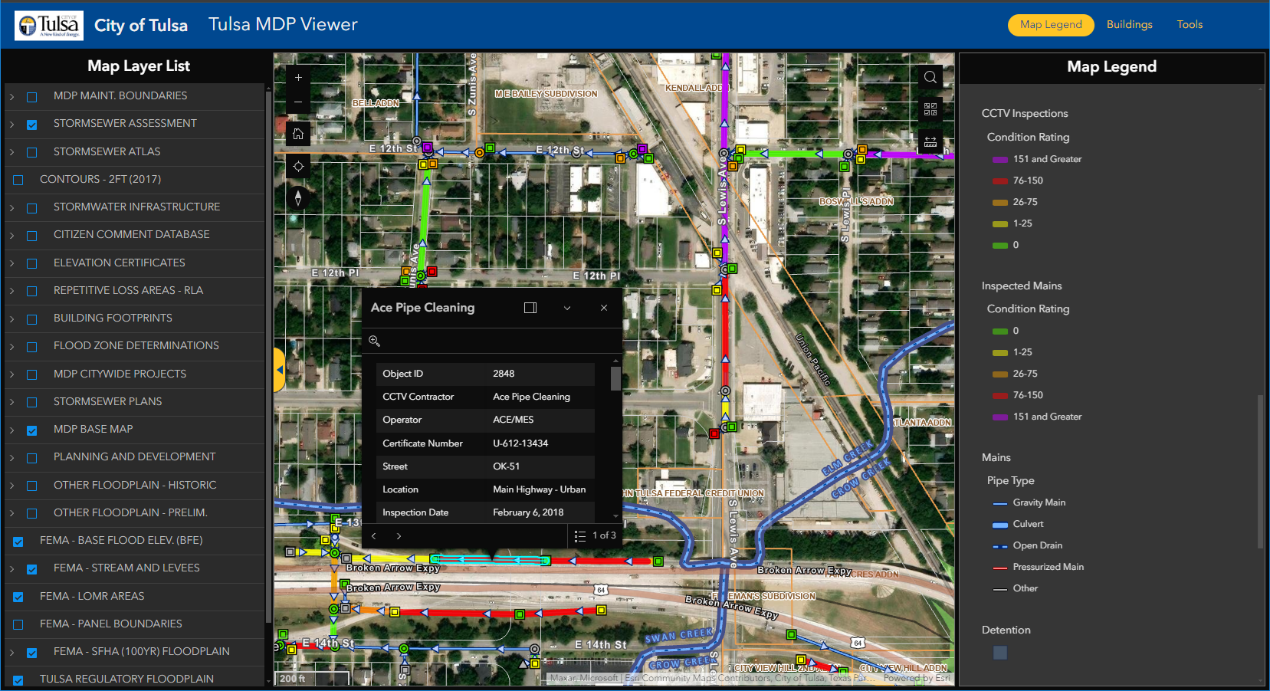Go to the next record with the popup arrow
The image size is (1270, 691).
[398, 535]
